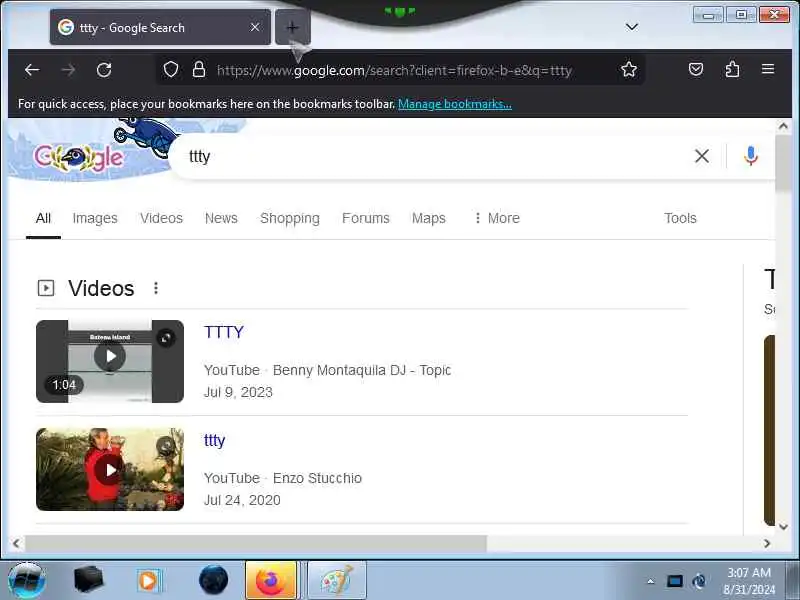Screen dimensions: 800x600
Task: Open the TTTY video result link
Action: tap(223, 332)
